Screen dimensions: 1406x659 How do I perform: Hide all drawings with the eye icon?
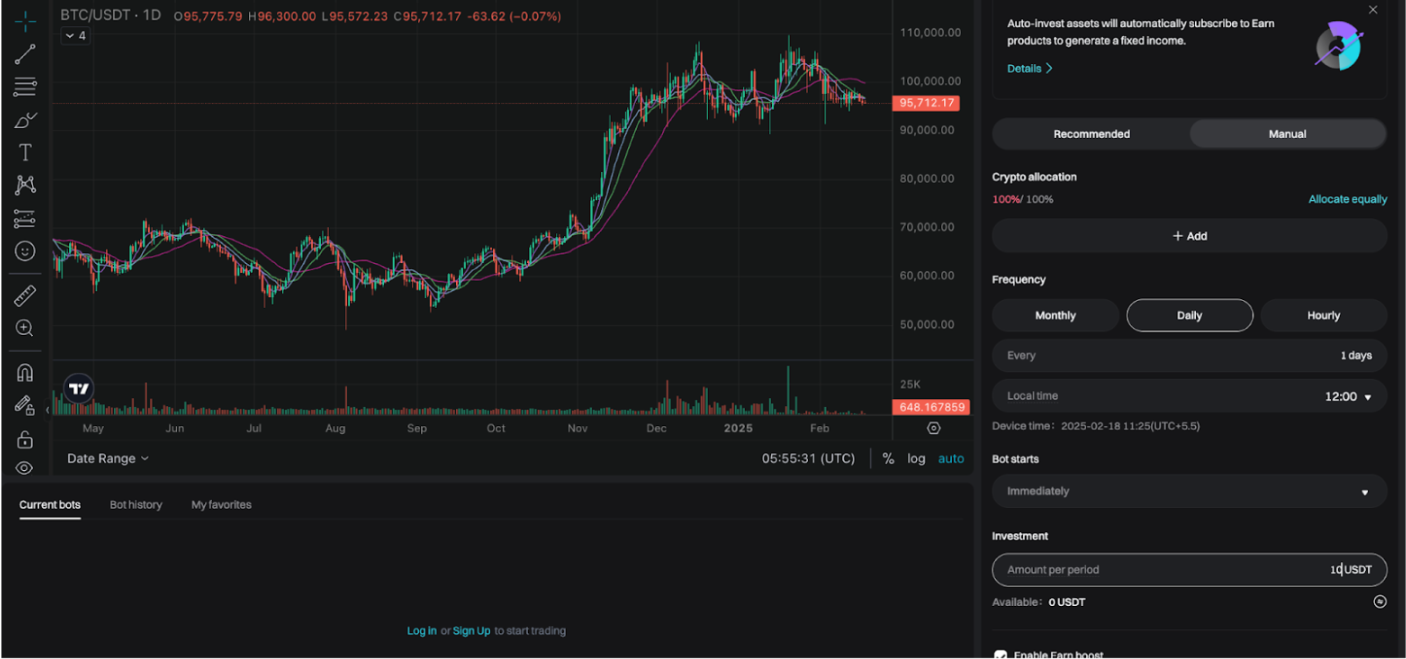pyautogui.click(x=25, y=468)
